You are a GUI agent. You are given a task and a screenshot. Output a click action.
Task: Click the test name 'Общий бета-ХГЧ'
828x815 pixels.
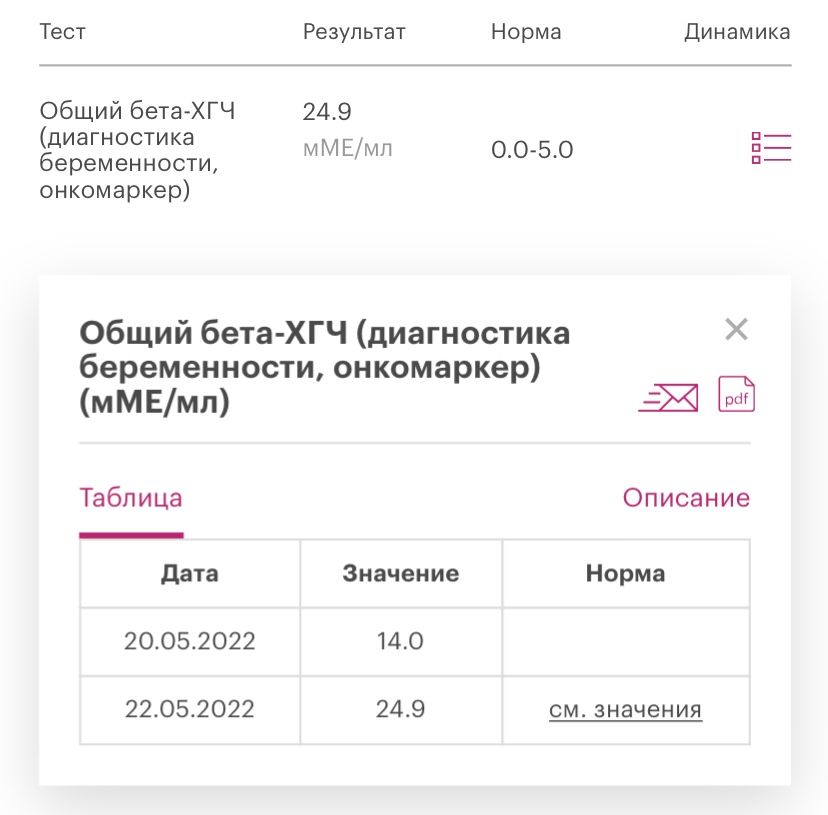click(137, 110)
